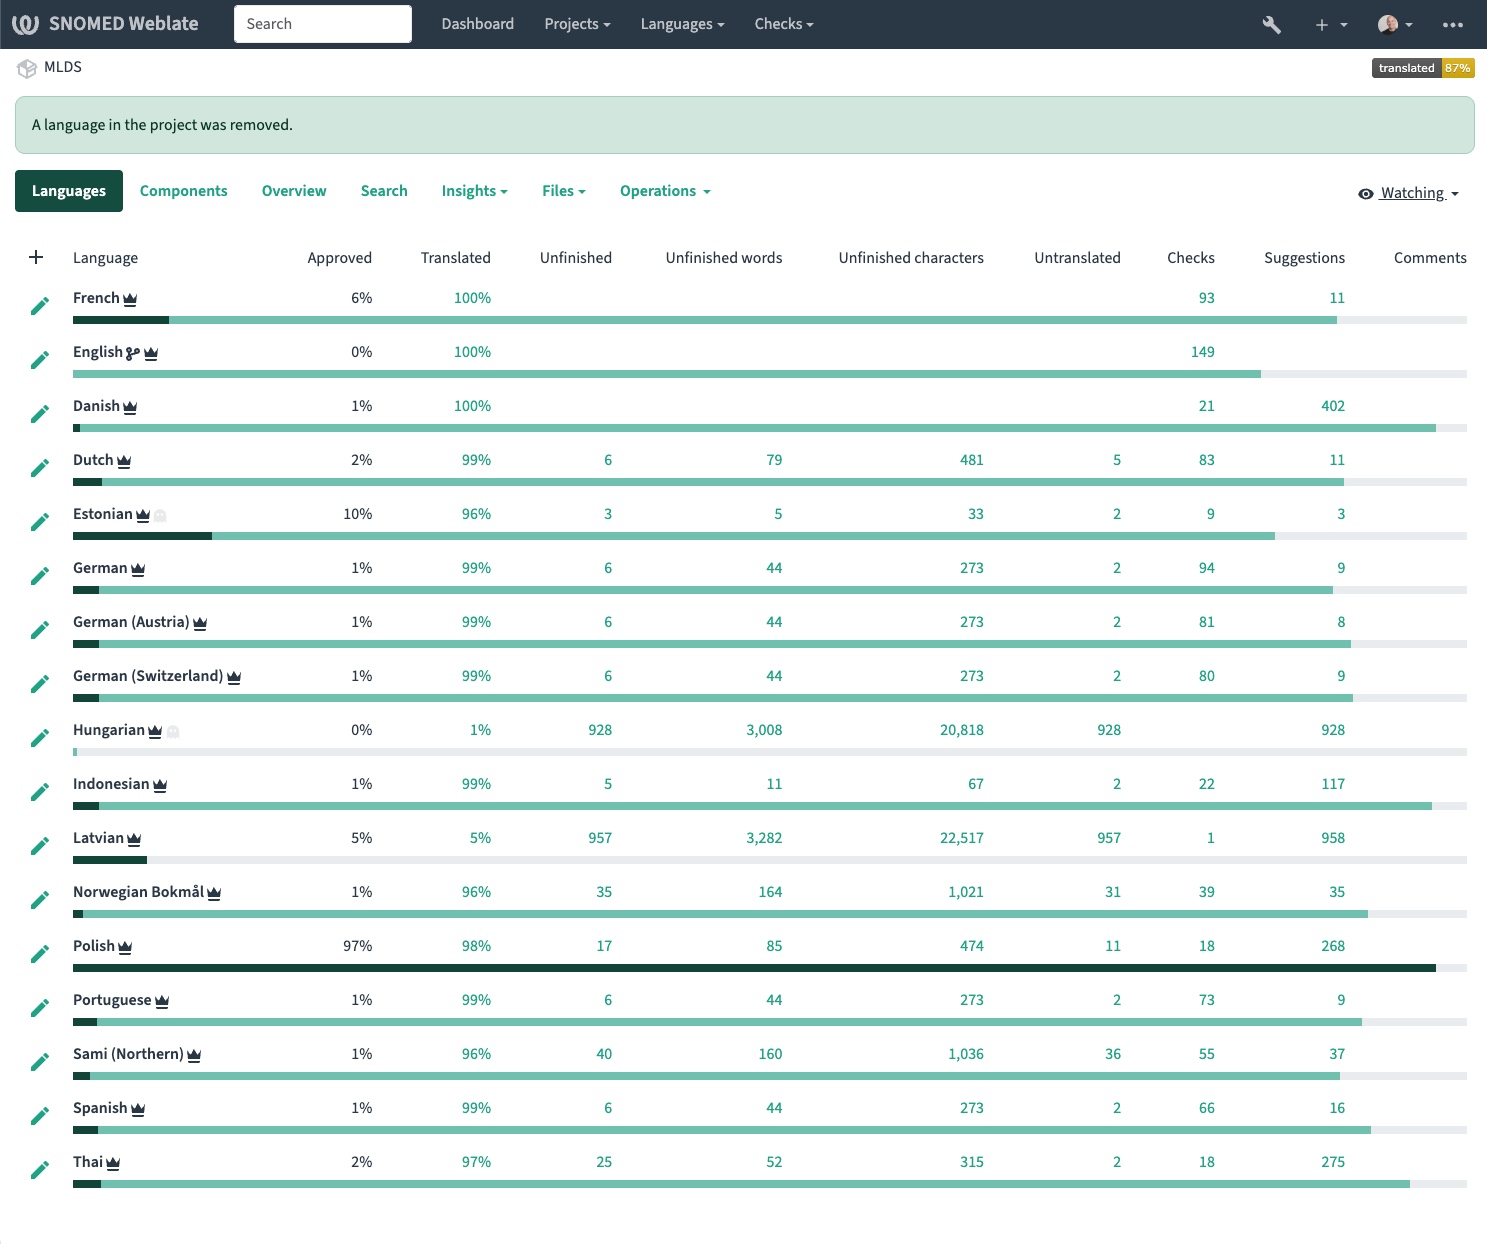Viewport: 1487px width, 1244px height.
Task: Expand the Projects dropdown menu
Action: point(576,24)
